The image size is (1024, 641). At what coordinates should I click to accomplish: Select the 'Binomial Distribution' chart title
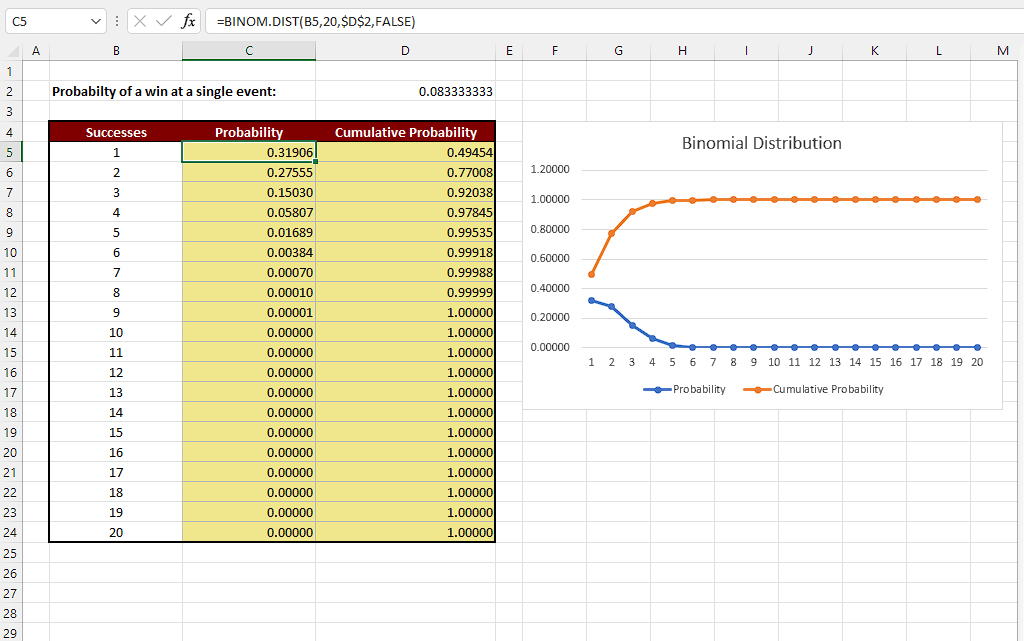[761, 143]
